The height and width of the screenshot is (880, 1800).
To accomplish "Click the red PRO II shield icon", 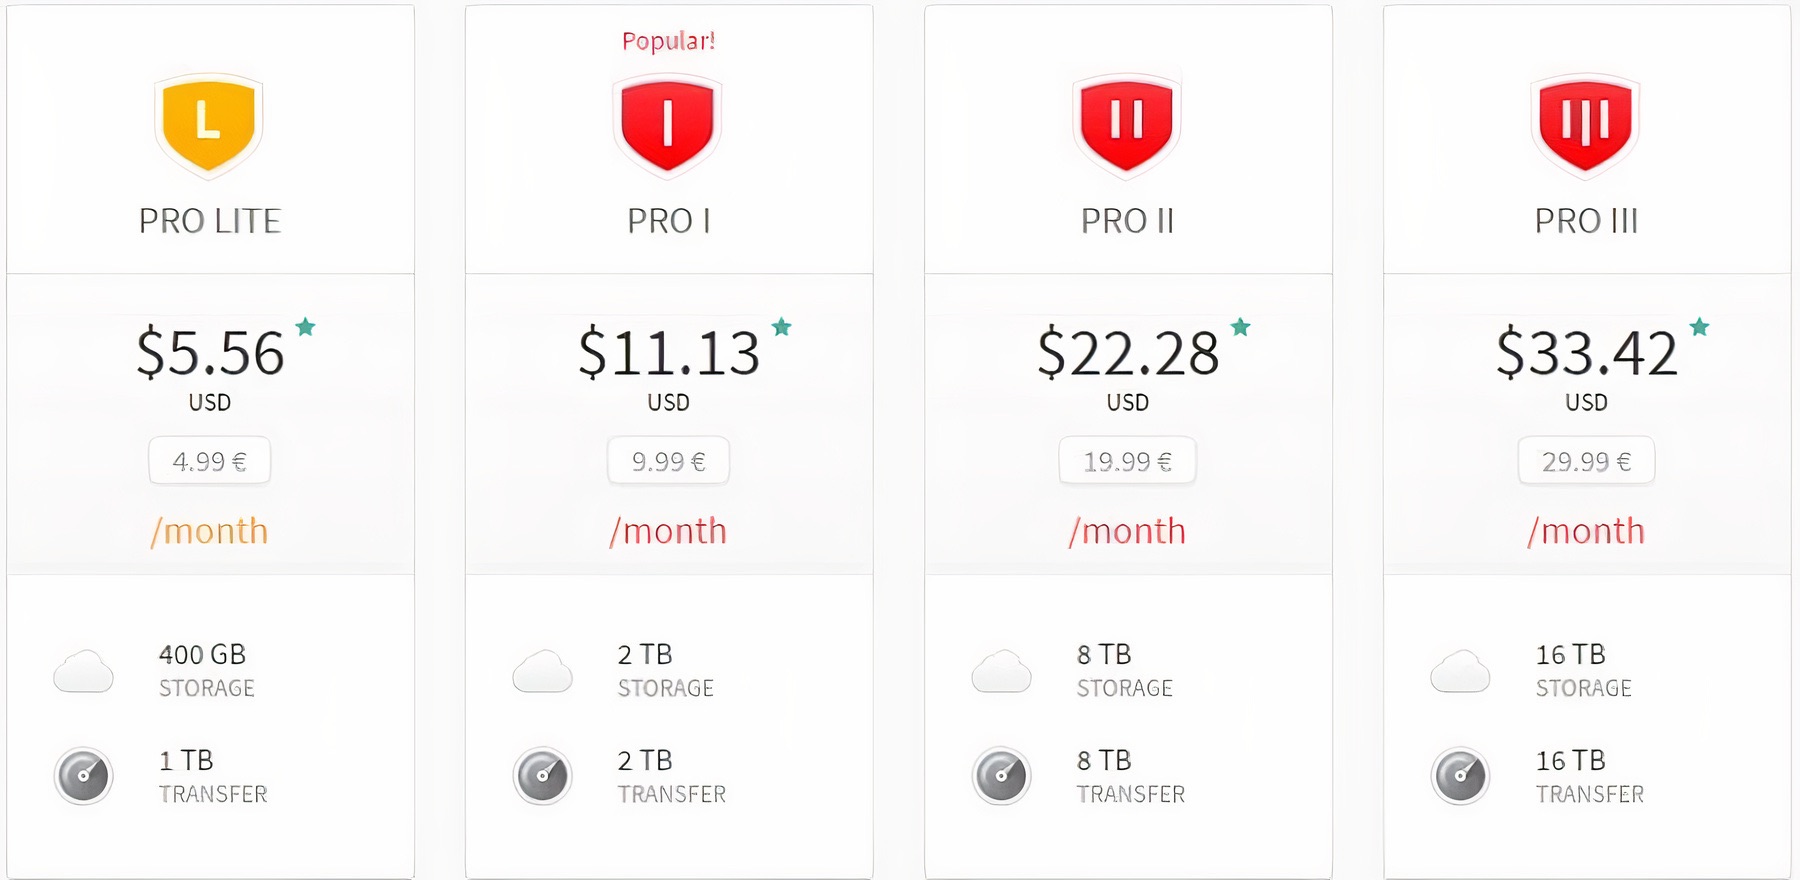I will tap(1126, 124).
